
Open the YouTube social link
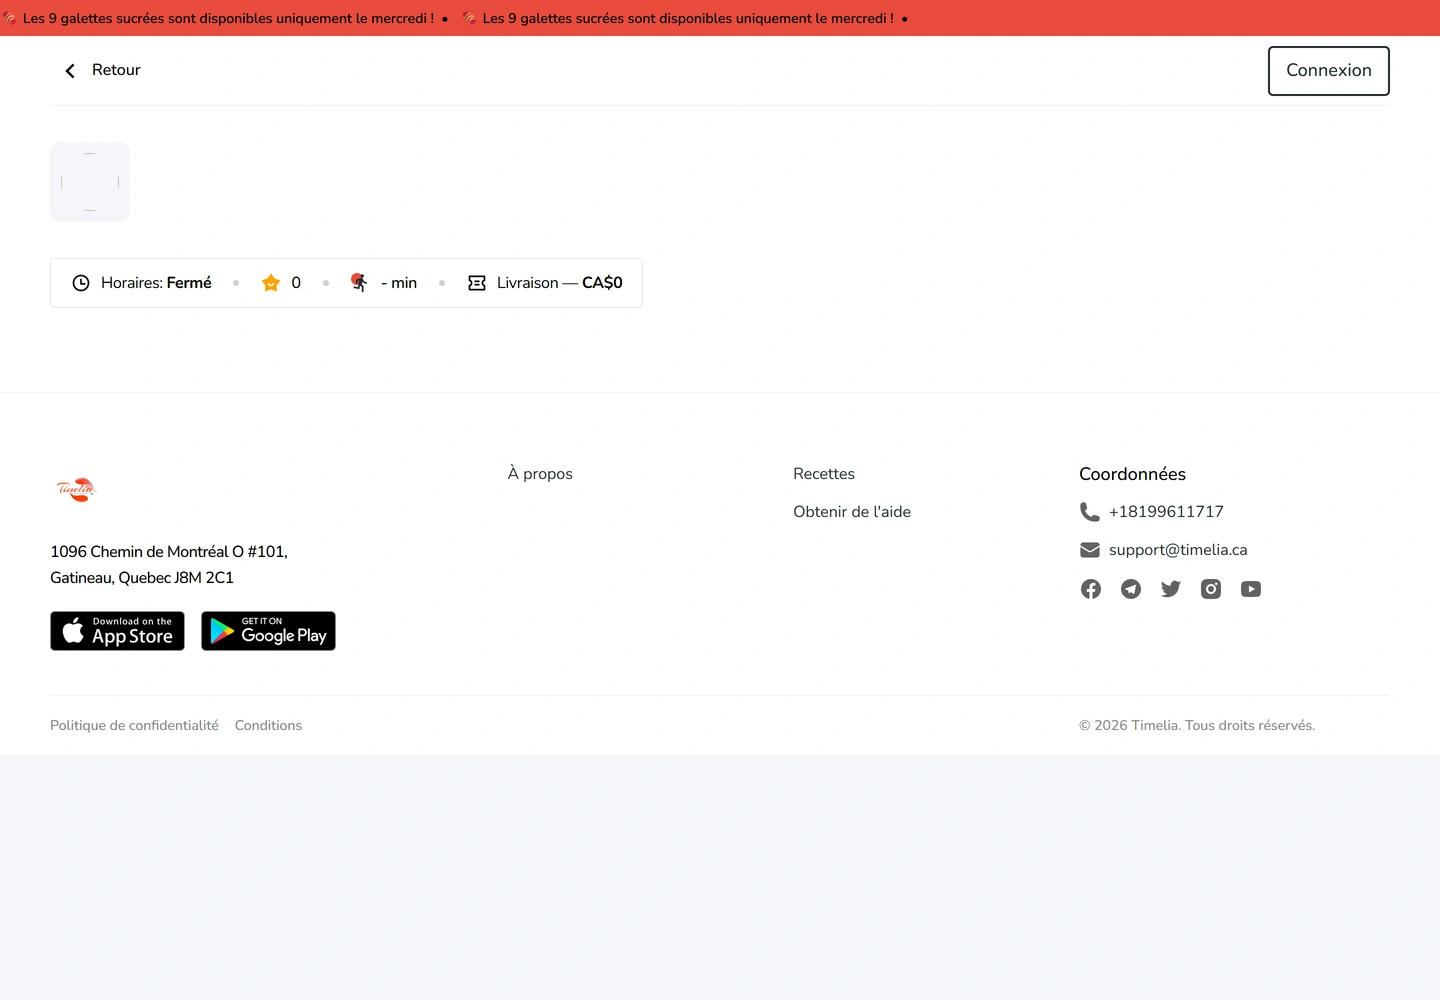point(1251,589)
